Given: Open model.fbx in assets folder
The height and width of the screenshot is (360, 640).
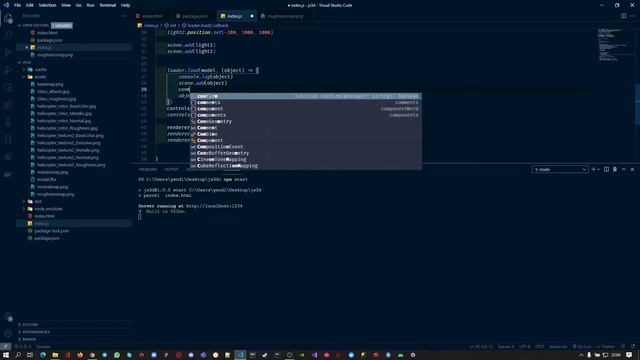Looking at the screenshot, I should point(47,179).
